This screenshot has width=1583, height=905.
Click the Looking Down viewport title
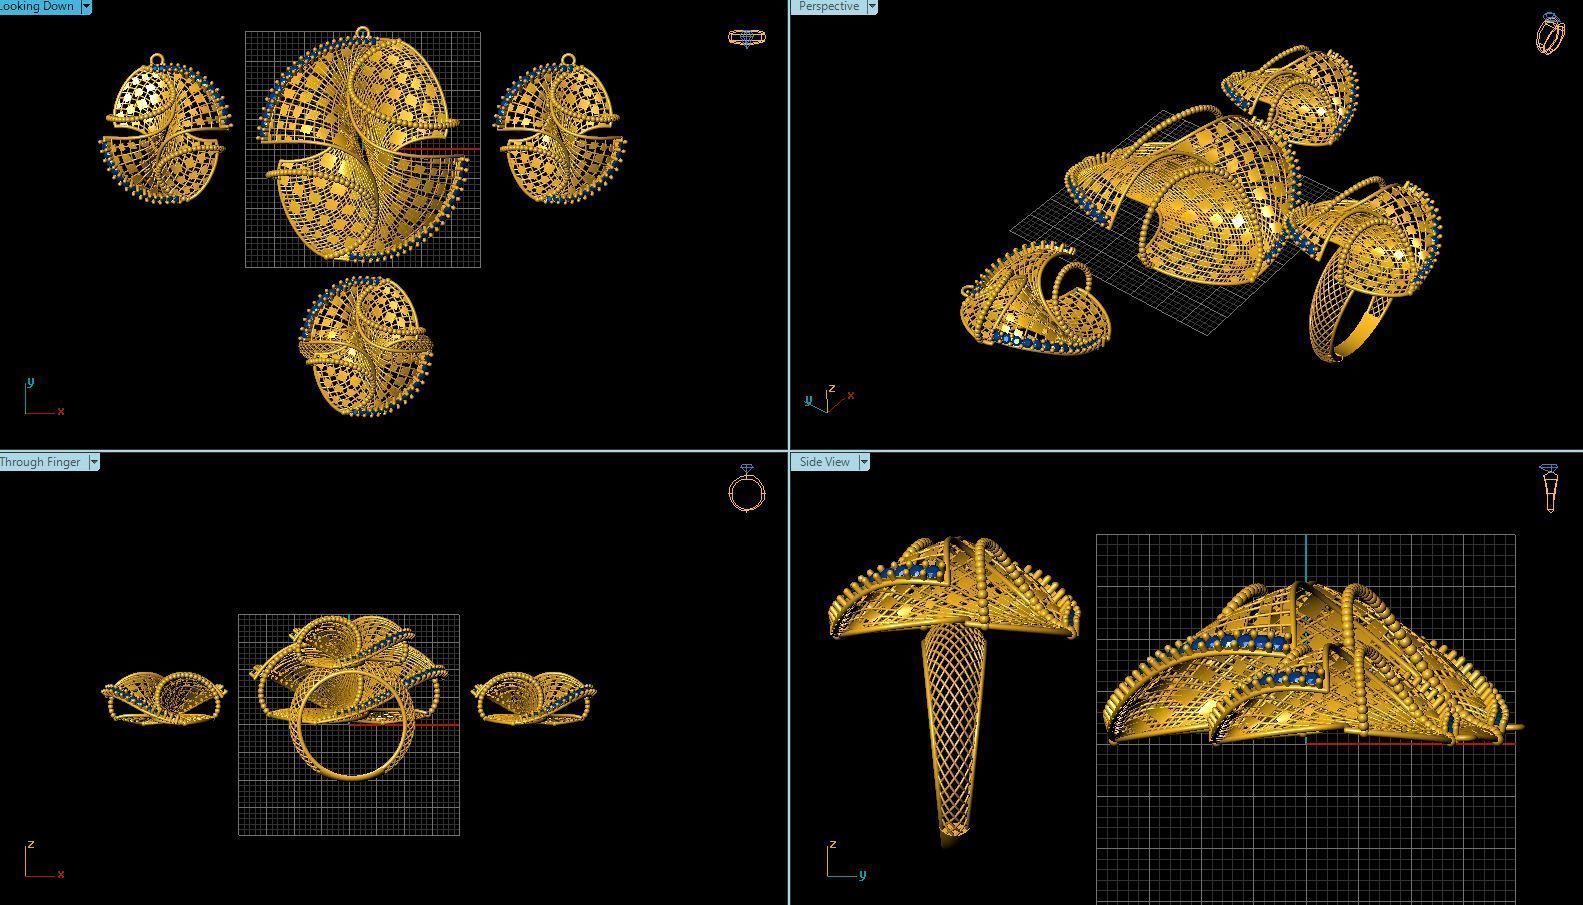(x=39, y=6)
